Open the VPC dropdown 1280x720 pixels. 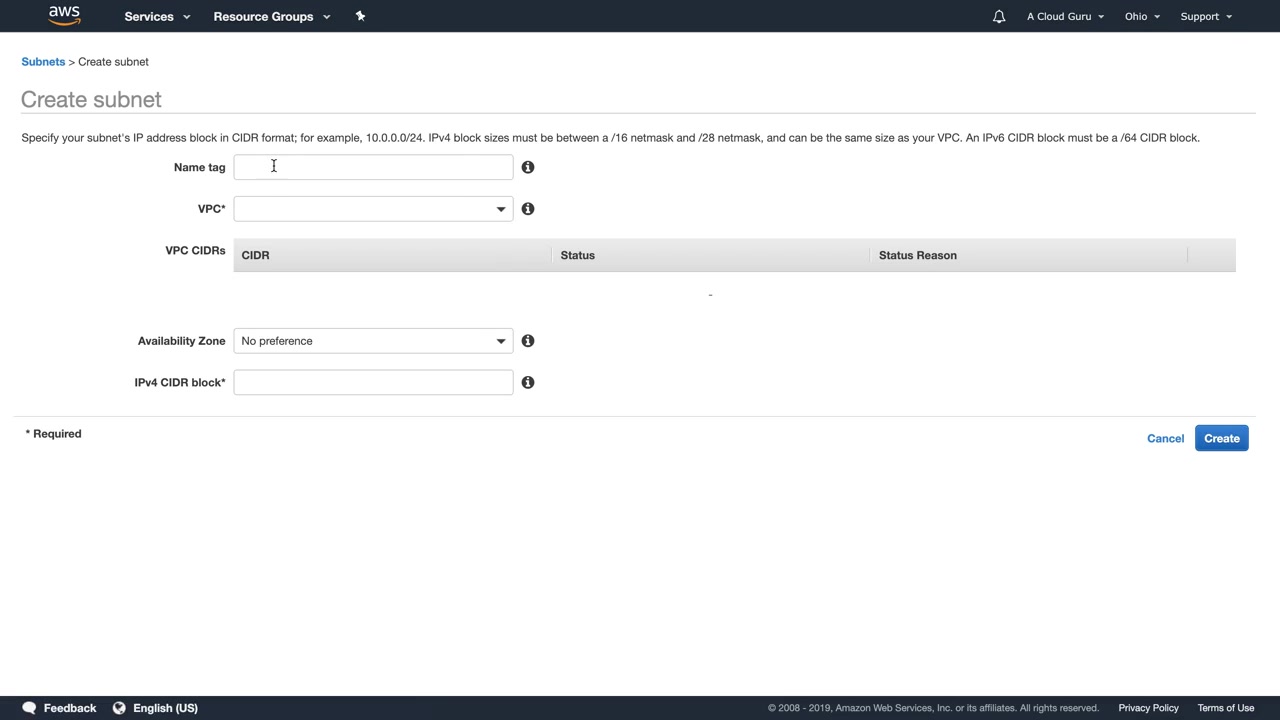(373, 209)
